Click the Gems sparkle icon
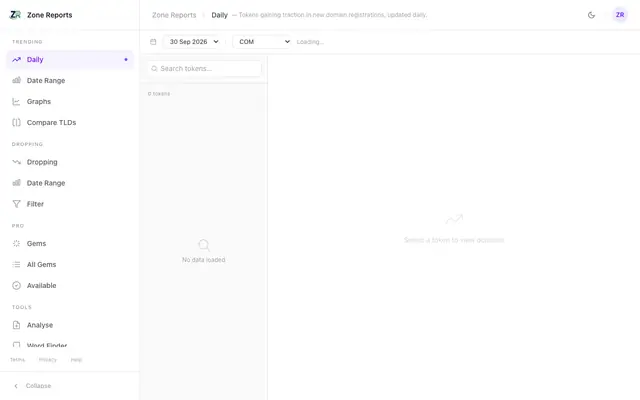This screenshot has height=400, width=640. (16, 244)
